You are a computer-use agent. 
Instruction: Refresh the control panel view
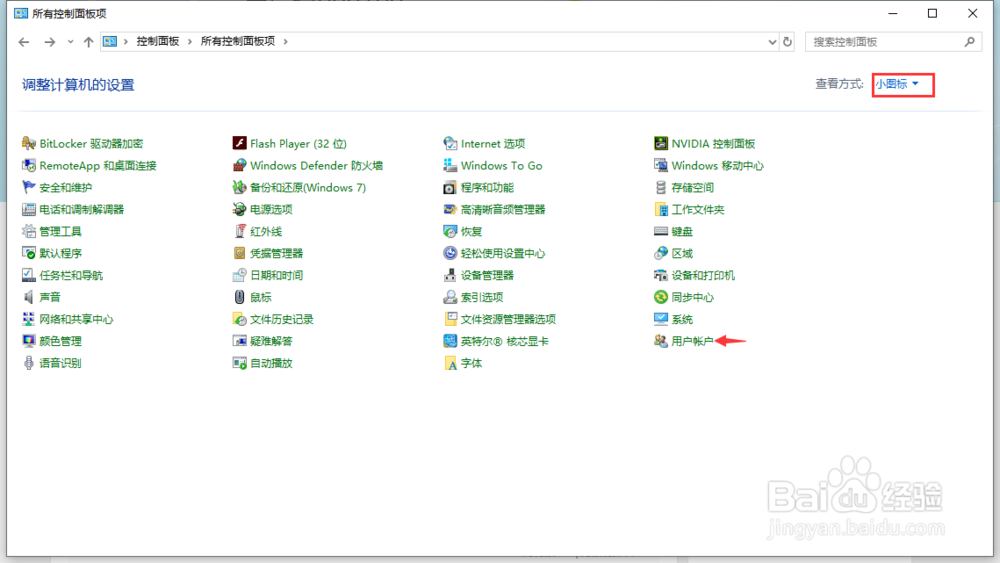coord(788,41)
